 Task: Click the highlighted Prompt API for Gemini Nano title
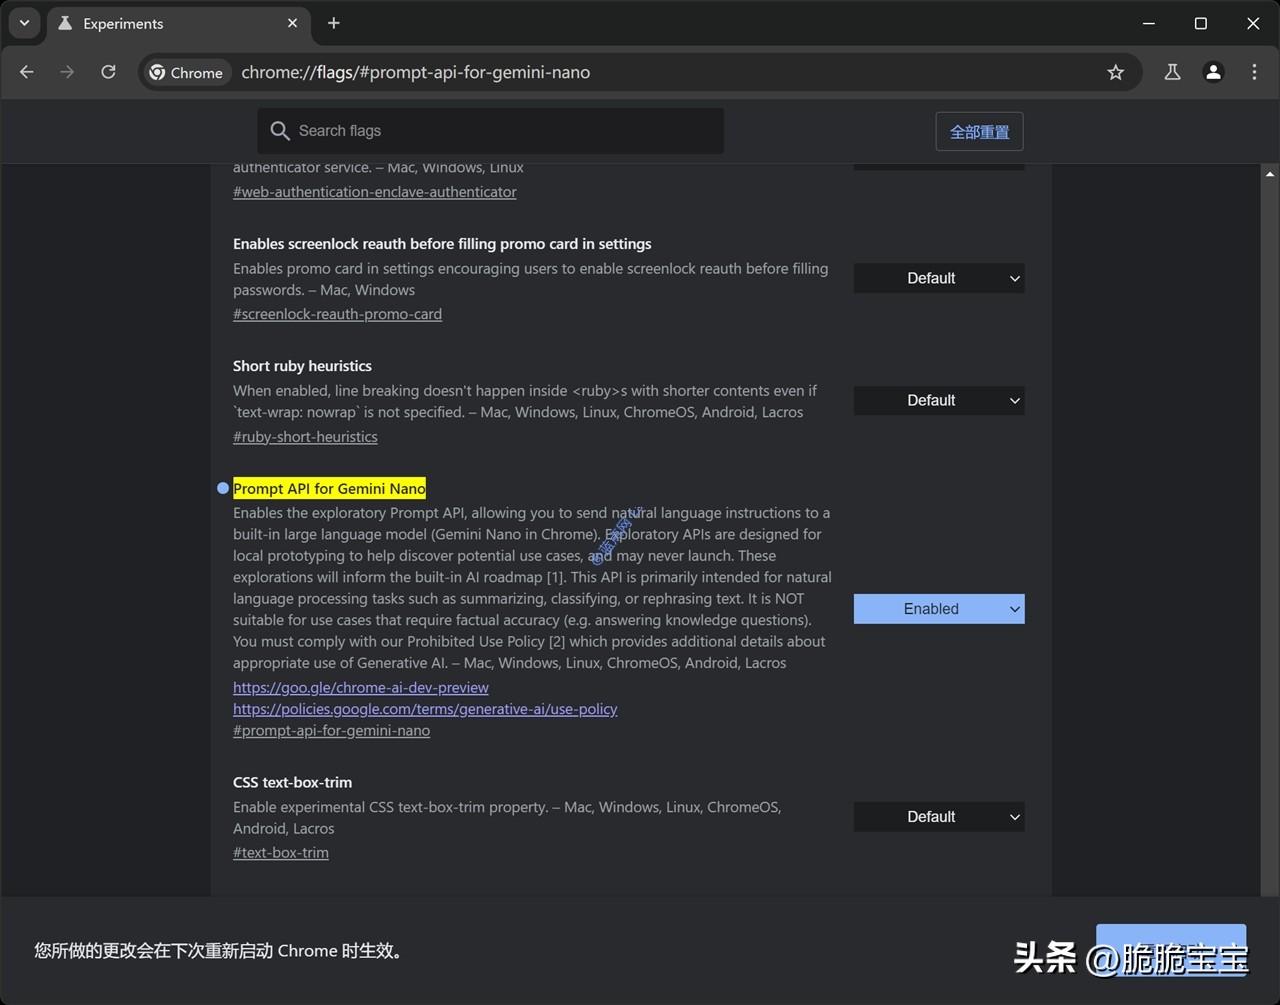(329, 488)
